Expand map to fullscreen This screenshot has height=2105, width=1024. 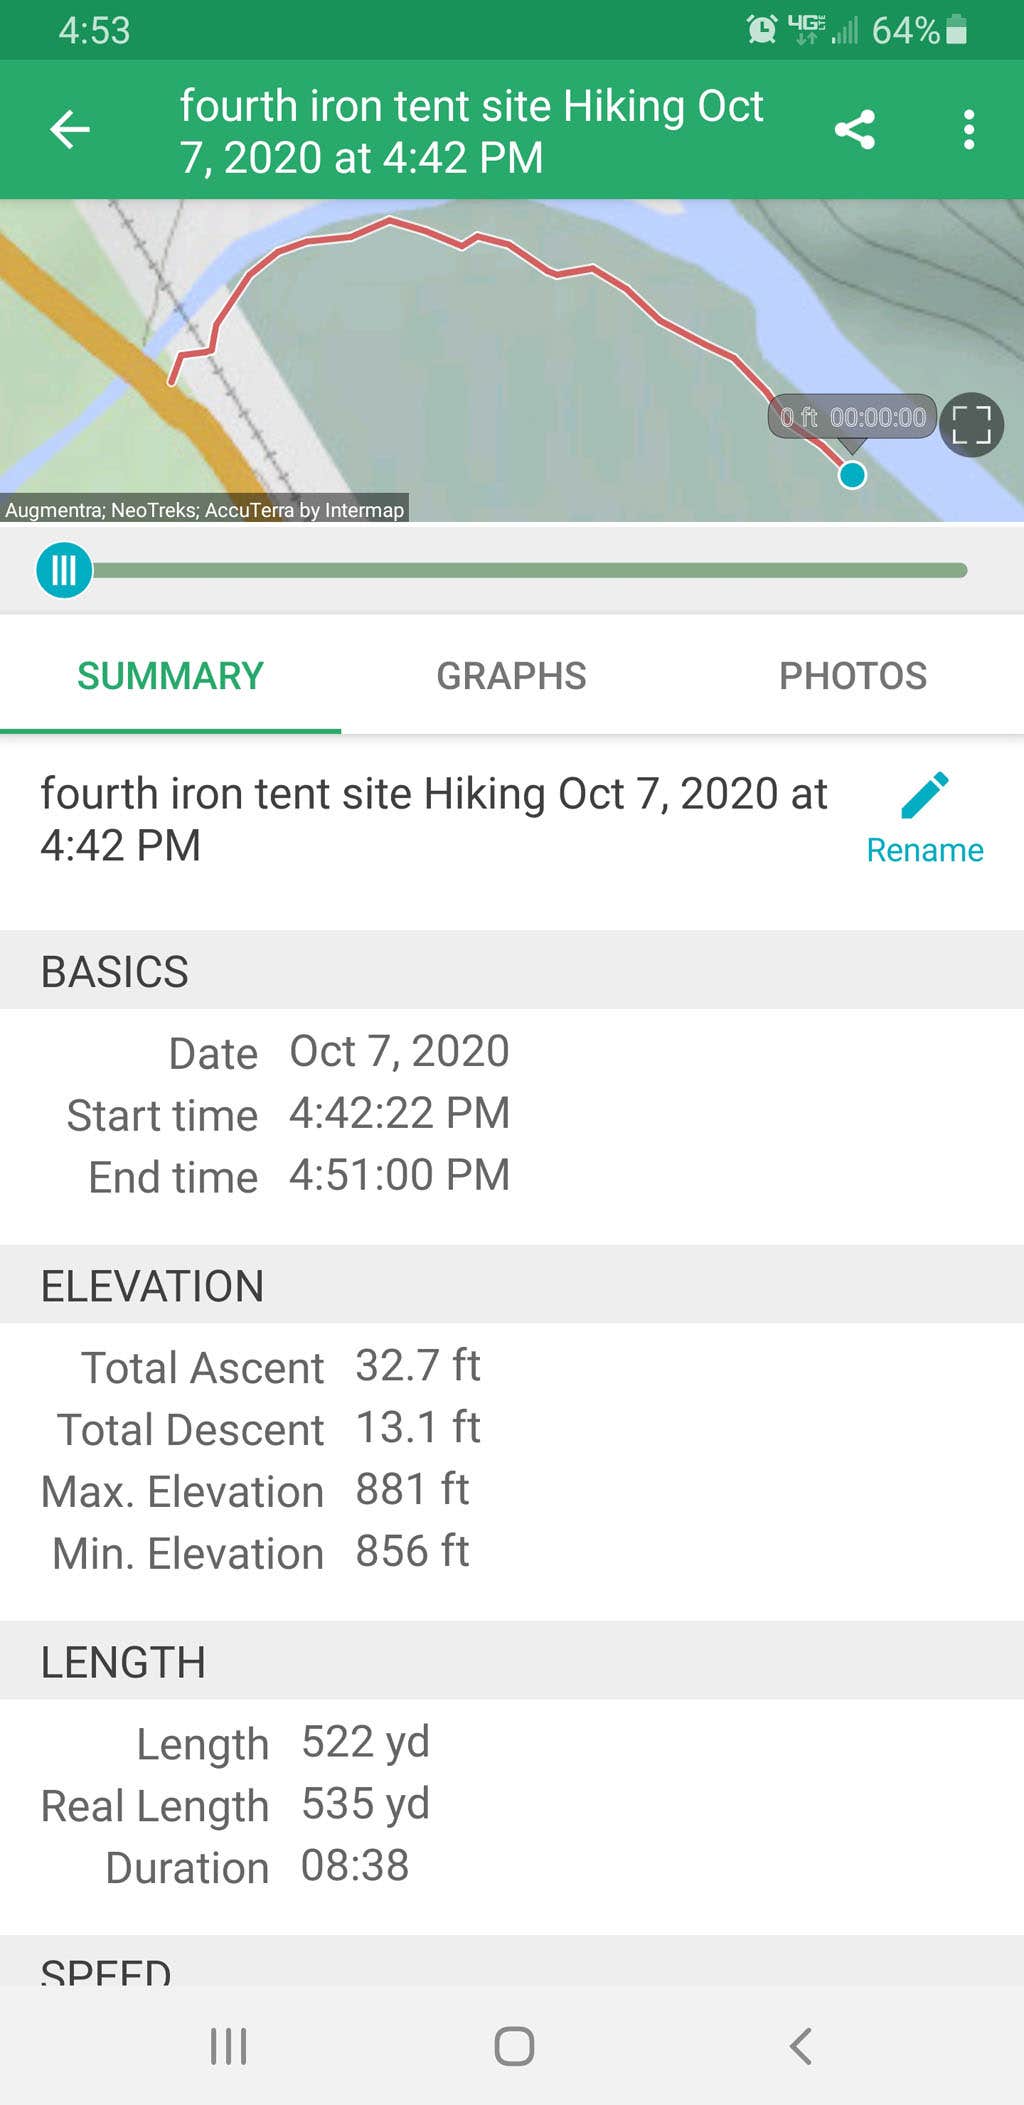coord(971,425)
